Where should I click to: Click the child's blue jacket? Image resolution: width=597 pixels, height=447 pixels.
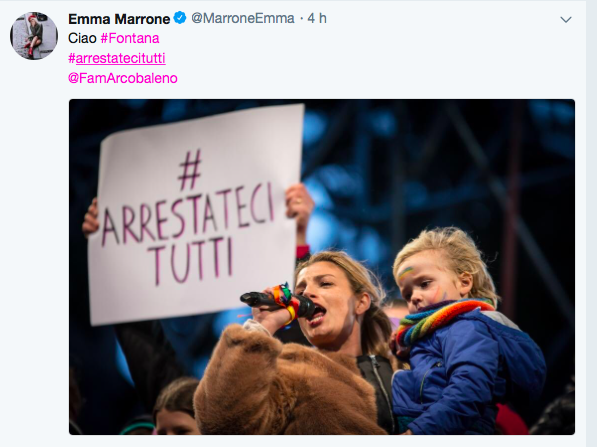click(x=468, y=373)
